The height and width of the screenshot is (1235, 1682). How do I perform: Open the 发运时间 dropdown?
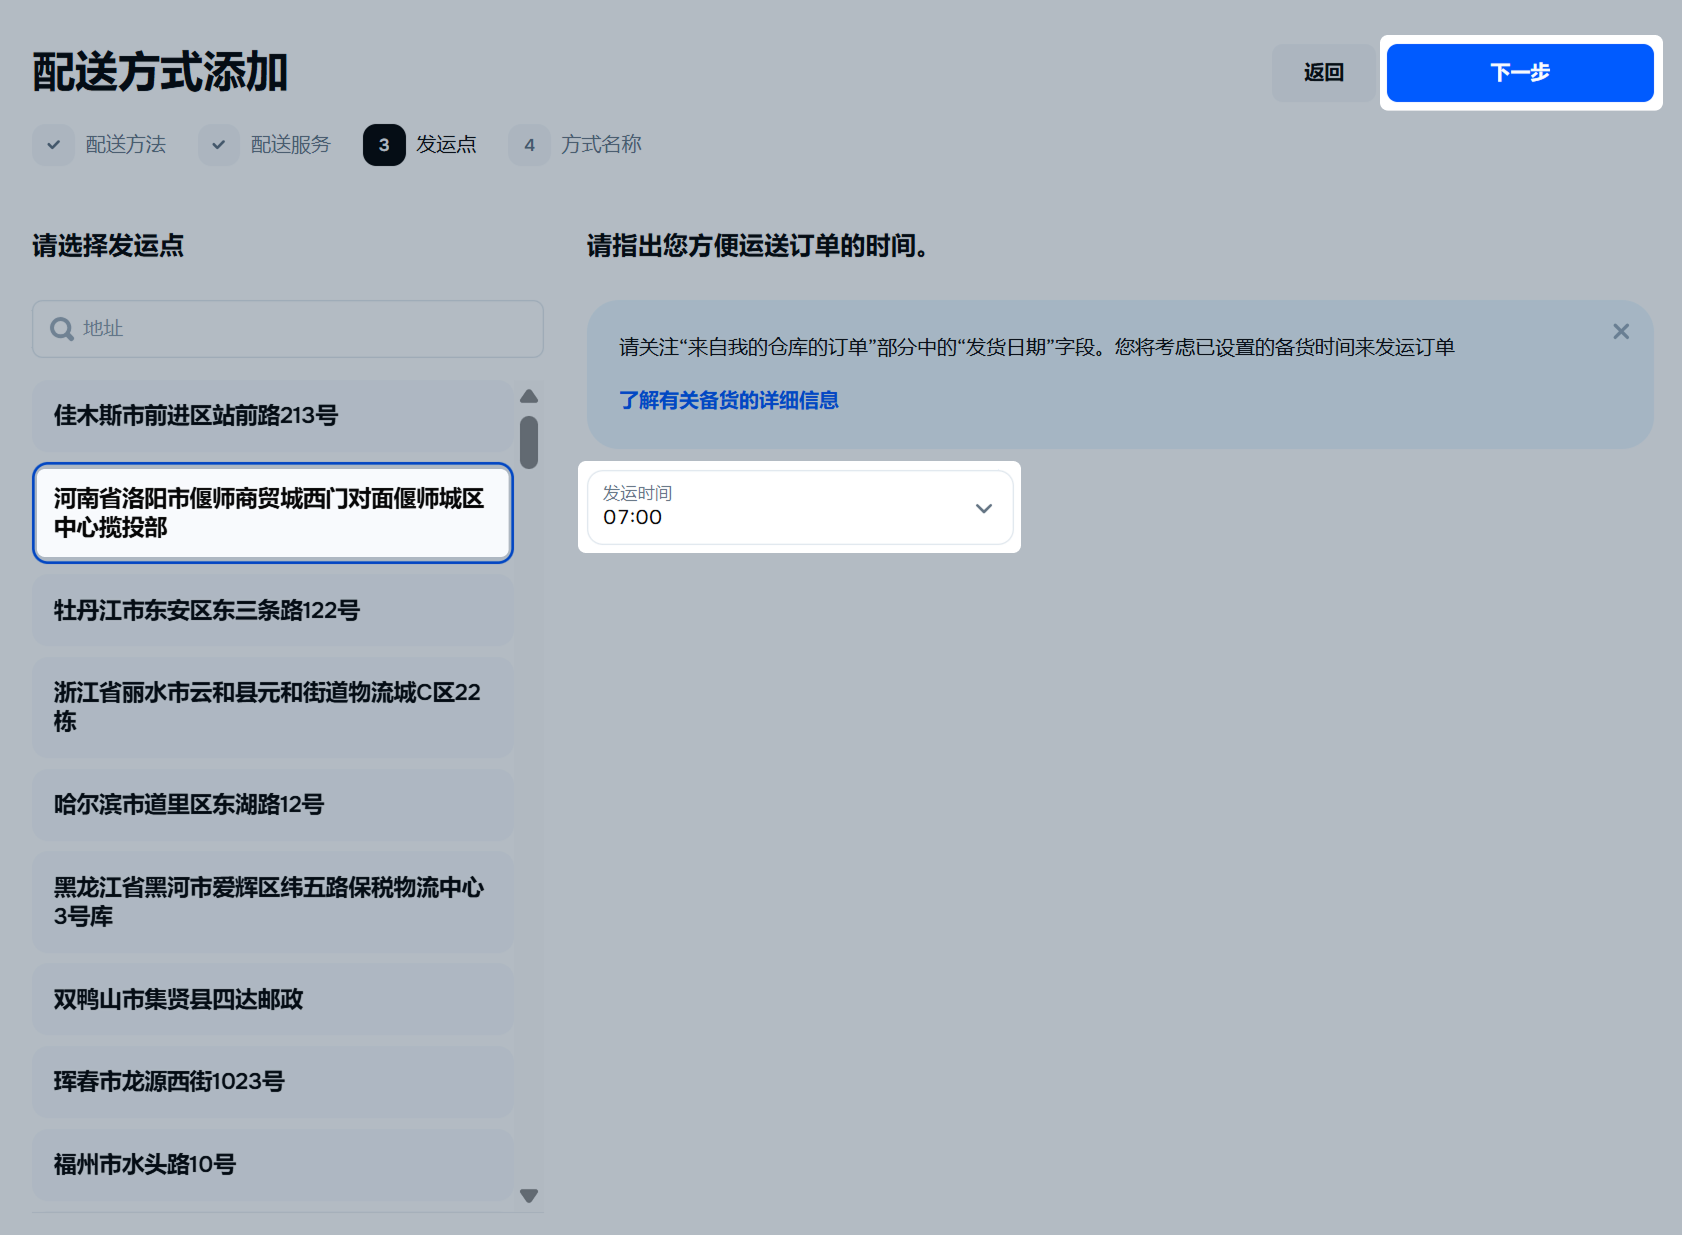point(780,508)
